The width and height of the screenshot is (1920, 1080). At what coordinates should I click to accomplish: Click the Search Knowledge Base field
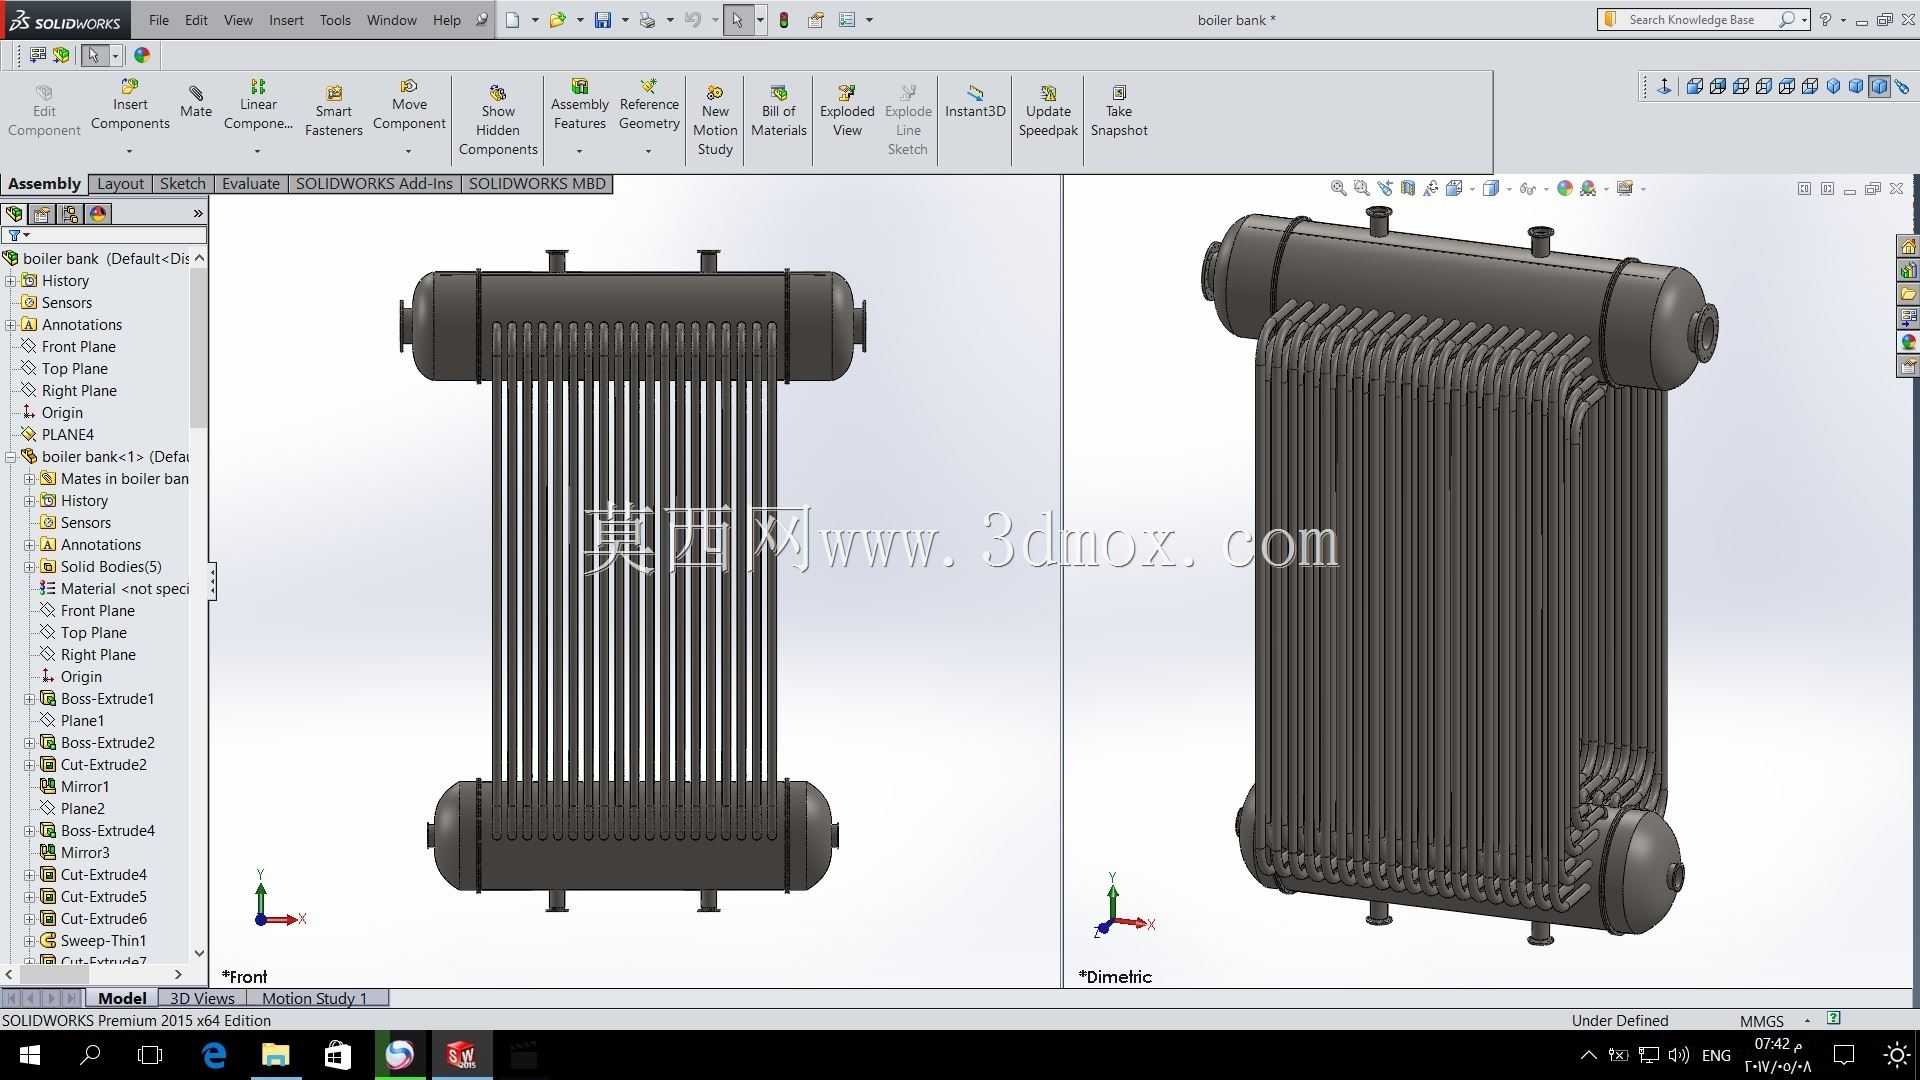1692,20
